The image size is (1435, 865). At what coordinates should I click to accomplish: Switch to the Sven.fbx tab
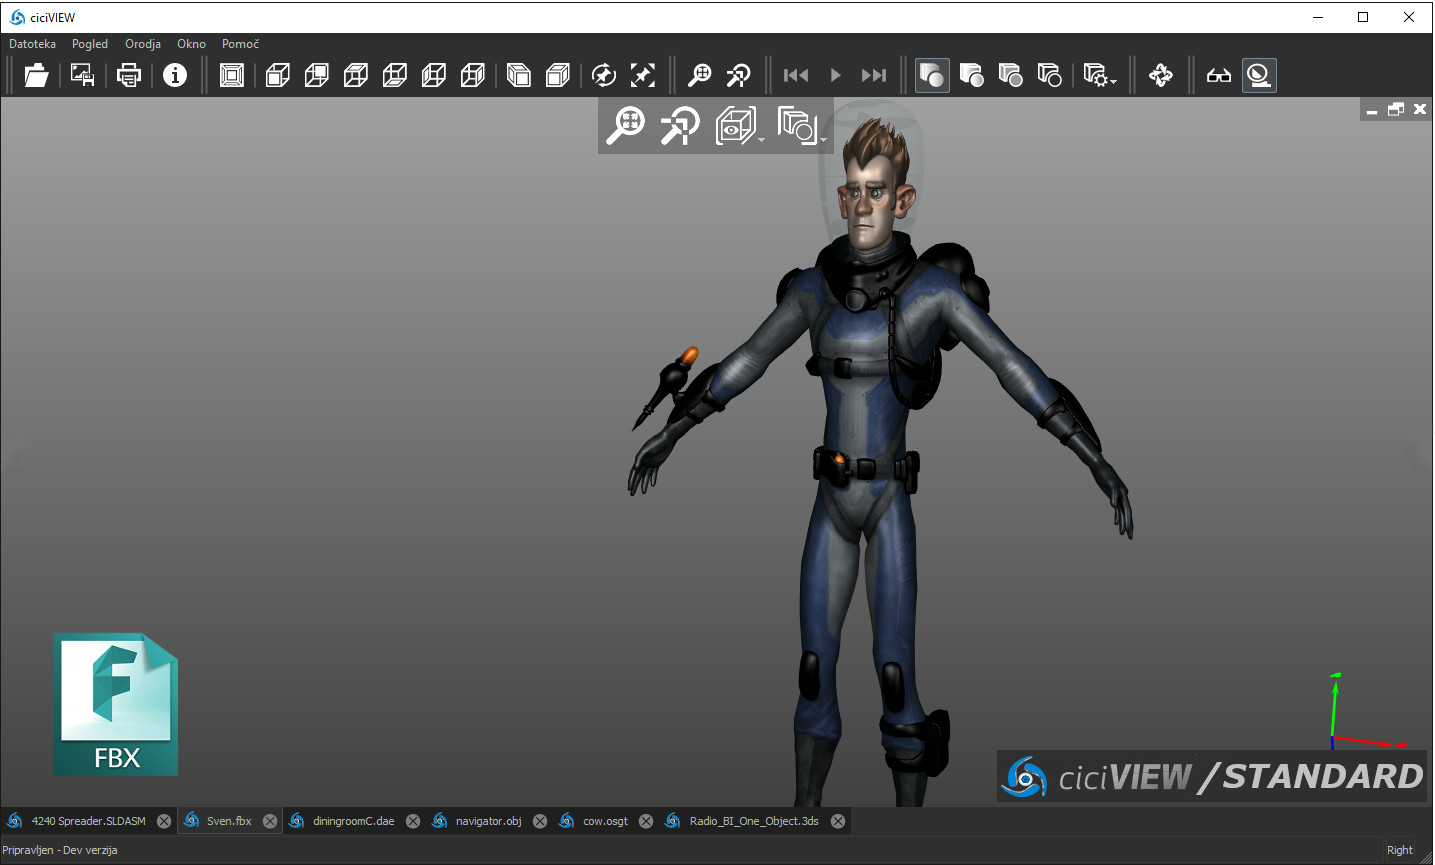pyautogui.click(x=229, y=821)
